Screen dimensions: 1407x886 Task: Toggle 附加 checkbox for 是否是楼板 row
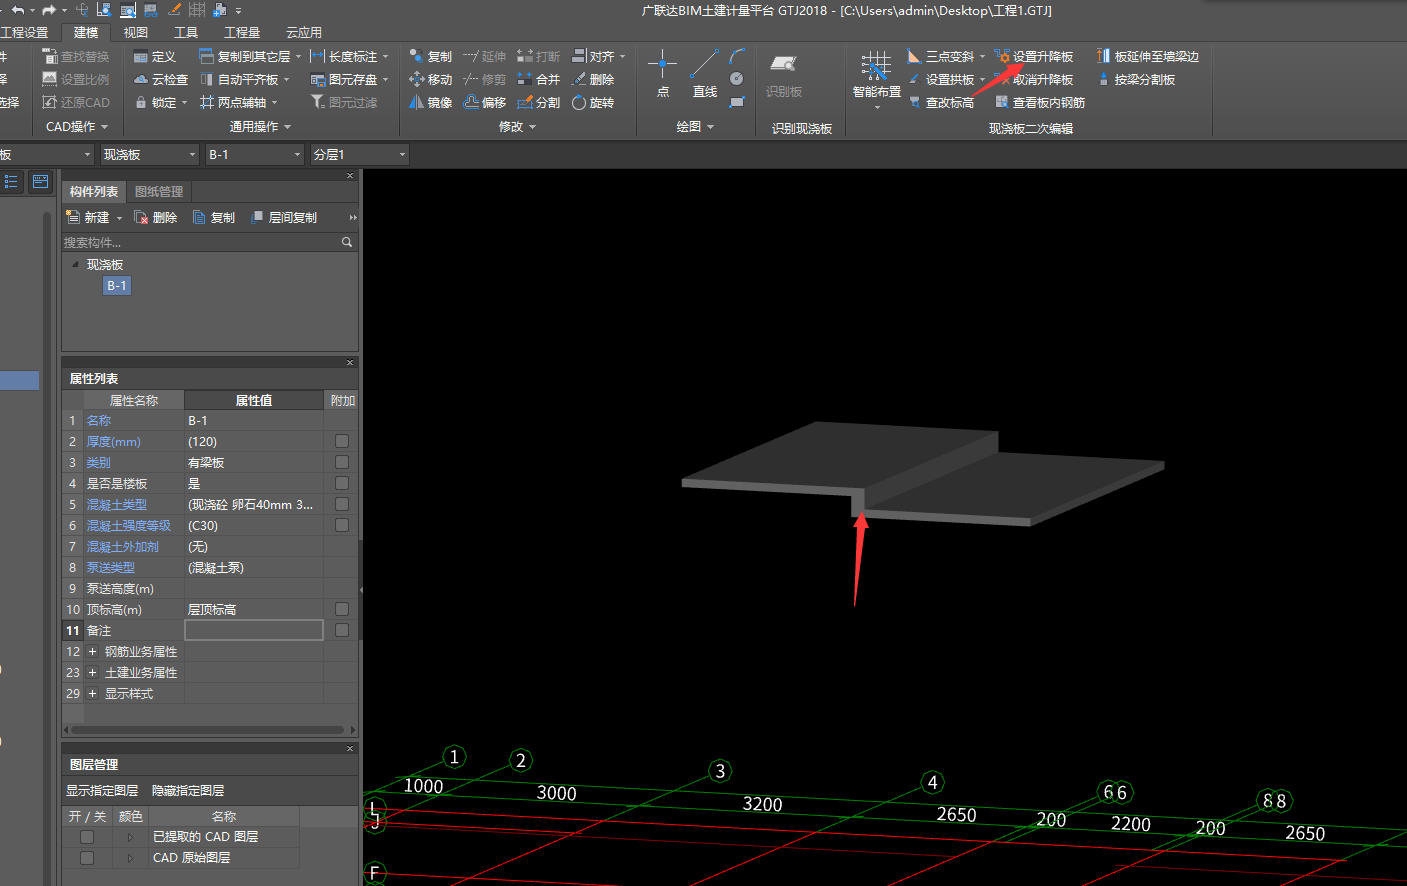pos(342,483)
